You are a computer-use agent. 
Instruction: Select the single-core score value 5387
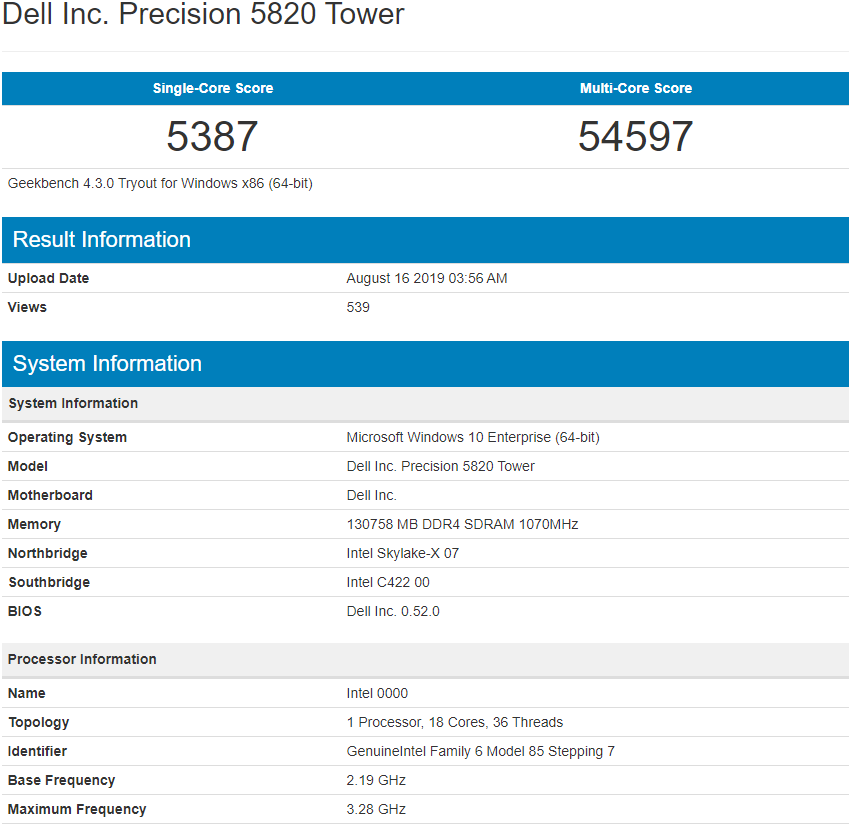click(212, 136)
